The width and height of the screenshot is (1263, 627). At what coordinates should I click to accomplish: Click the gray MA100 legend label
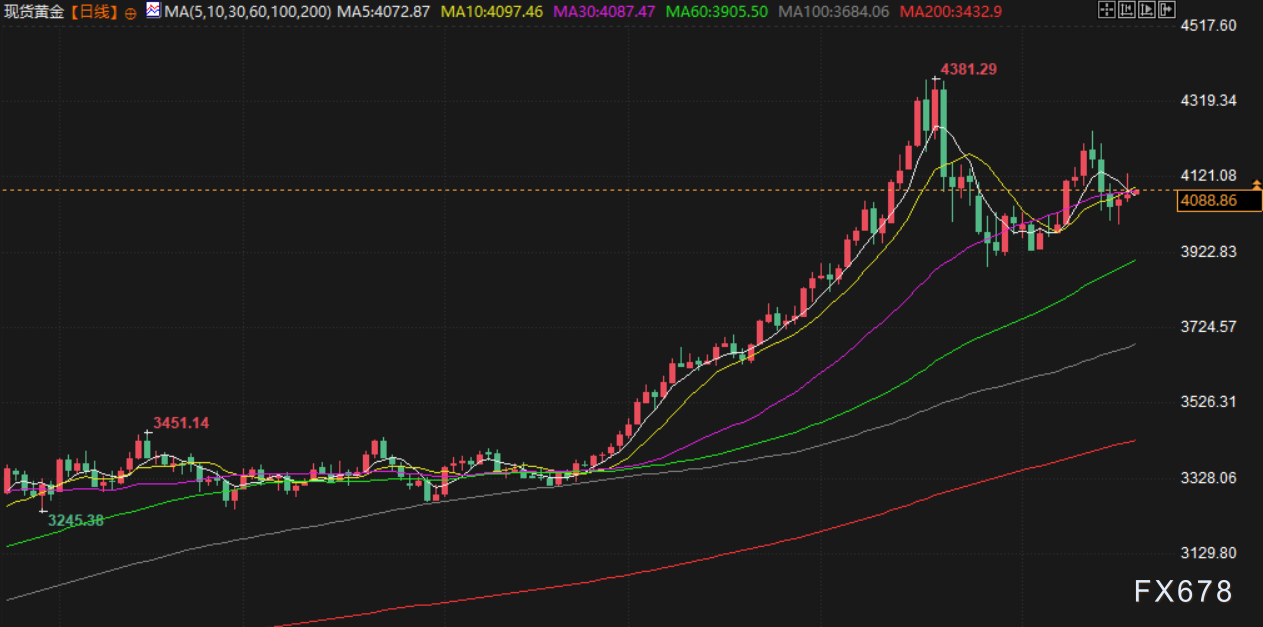833,12
